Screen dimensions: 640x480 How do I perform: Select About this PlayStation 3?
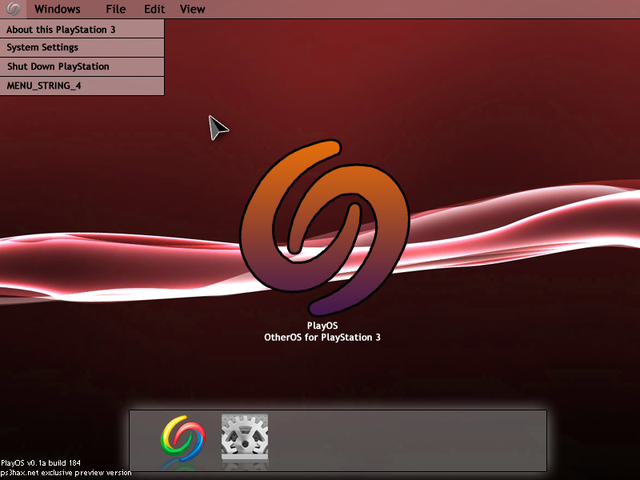(x=82, y=29)
